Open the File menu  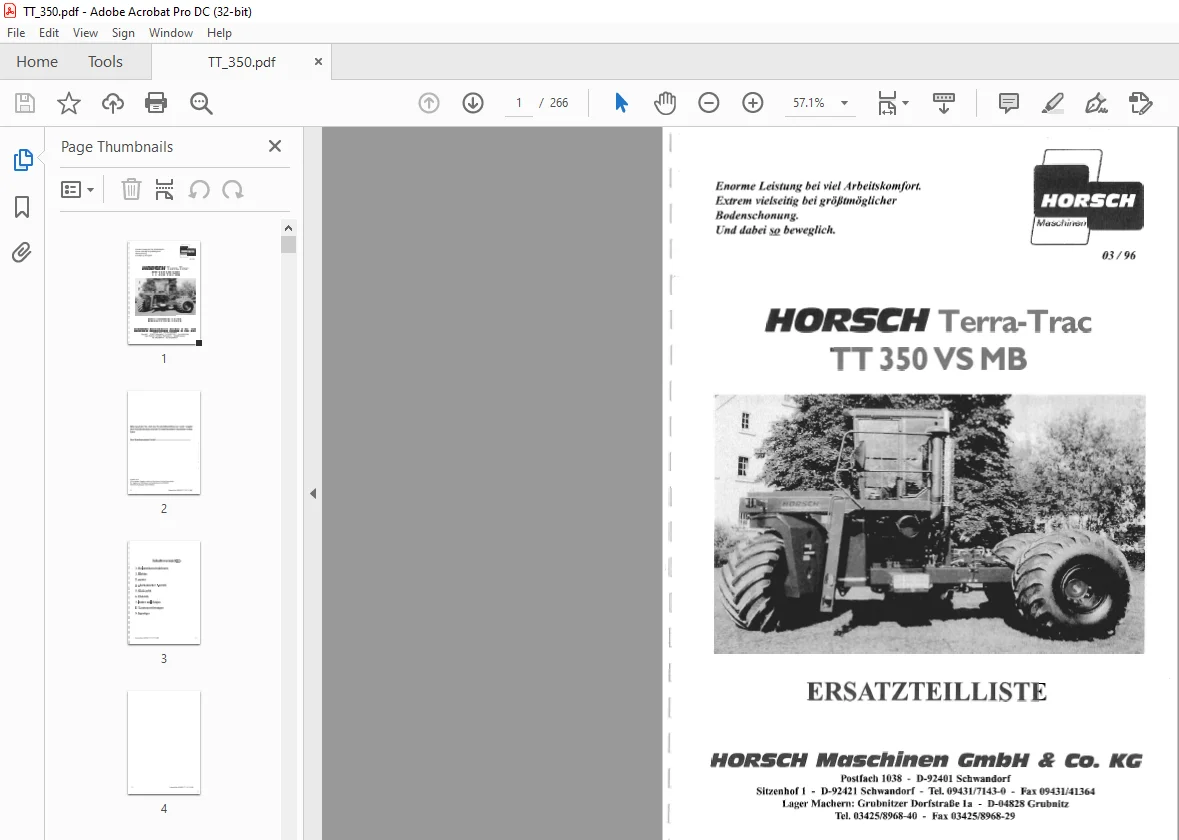[16, 33]
